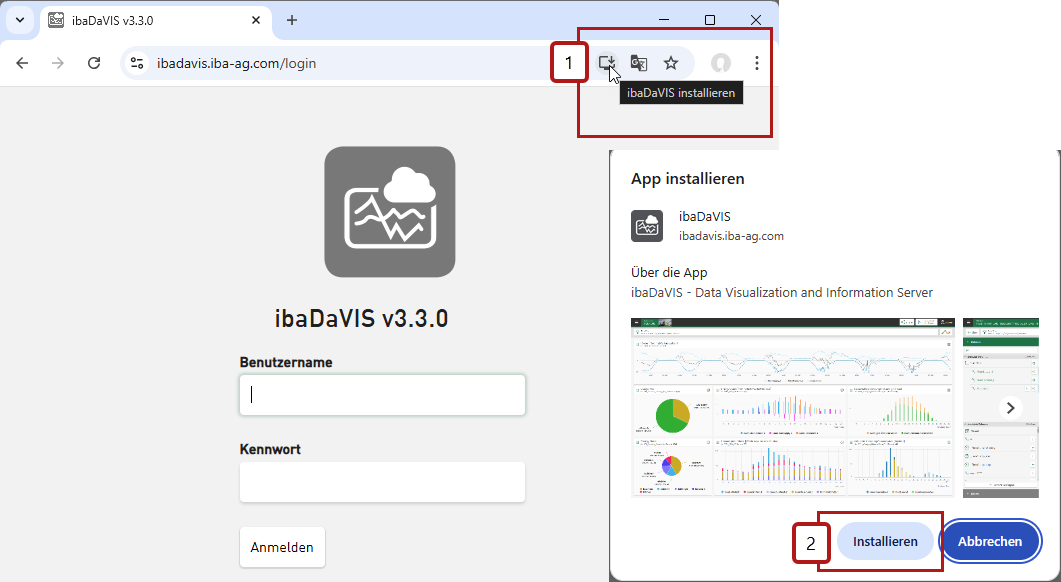Screen dimensions: 1061x582
Task: Confirm with the Installieren button
Action: coord(885,541)
